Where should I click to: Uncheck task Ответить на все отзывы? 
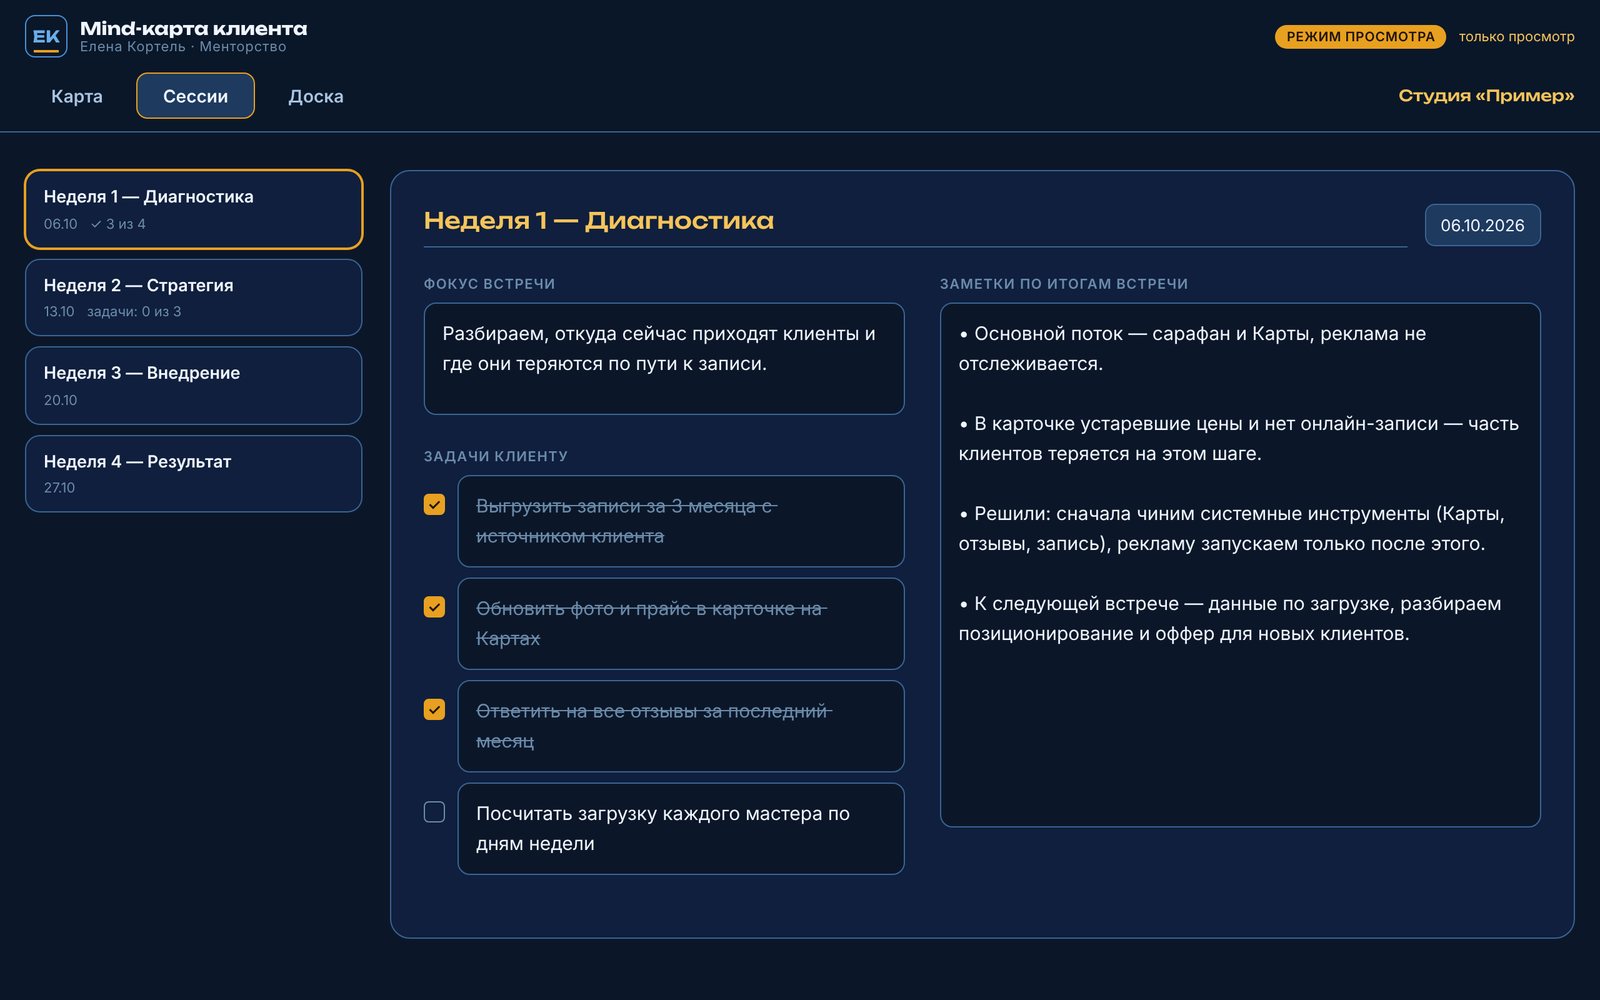click(x=434, y=710)
